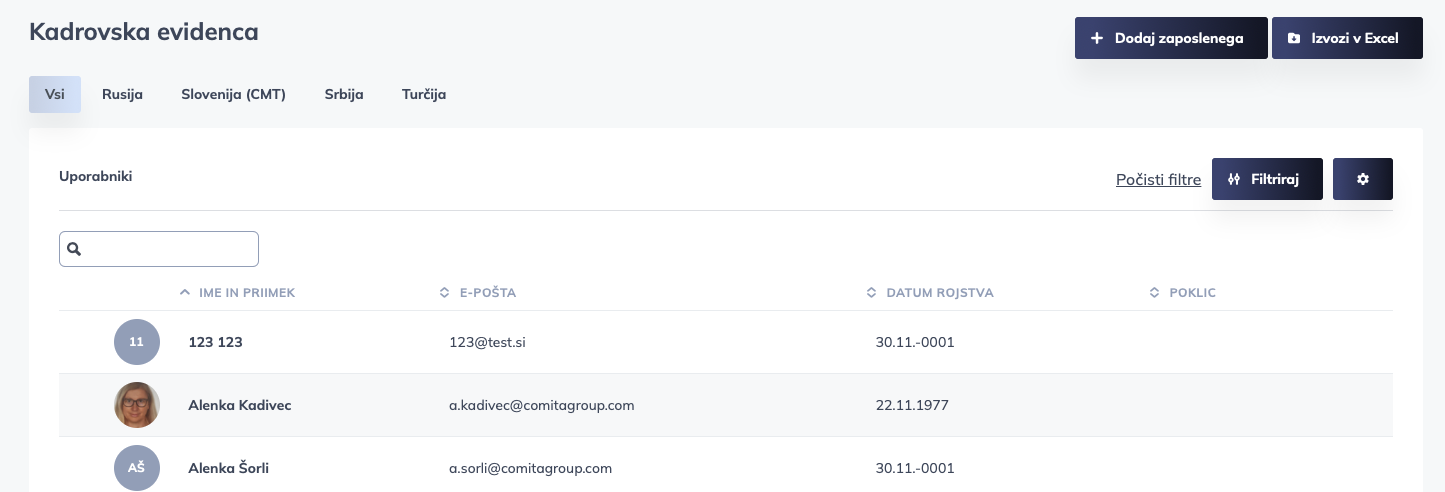This screenshot has width=1445, height=492.
Task: Switch to the Rusija tab
Action: click(122, 95)
